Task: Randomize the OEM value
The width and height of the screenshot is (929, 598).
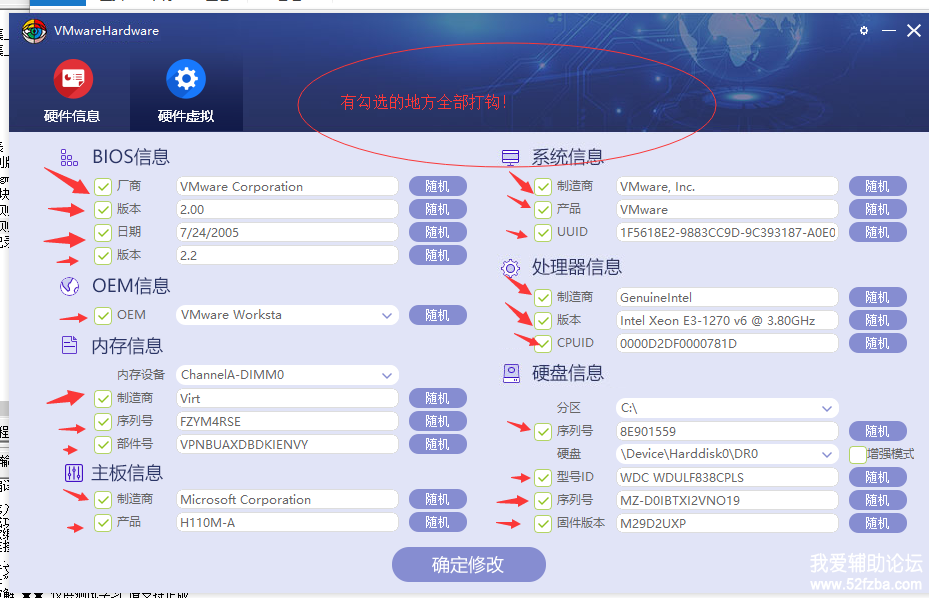Action: (438, 315)
